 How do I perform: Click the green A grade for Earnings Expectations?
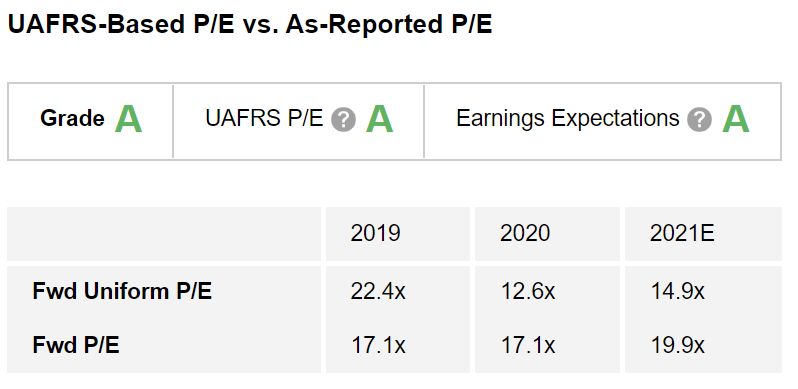736,119
